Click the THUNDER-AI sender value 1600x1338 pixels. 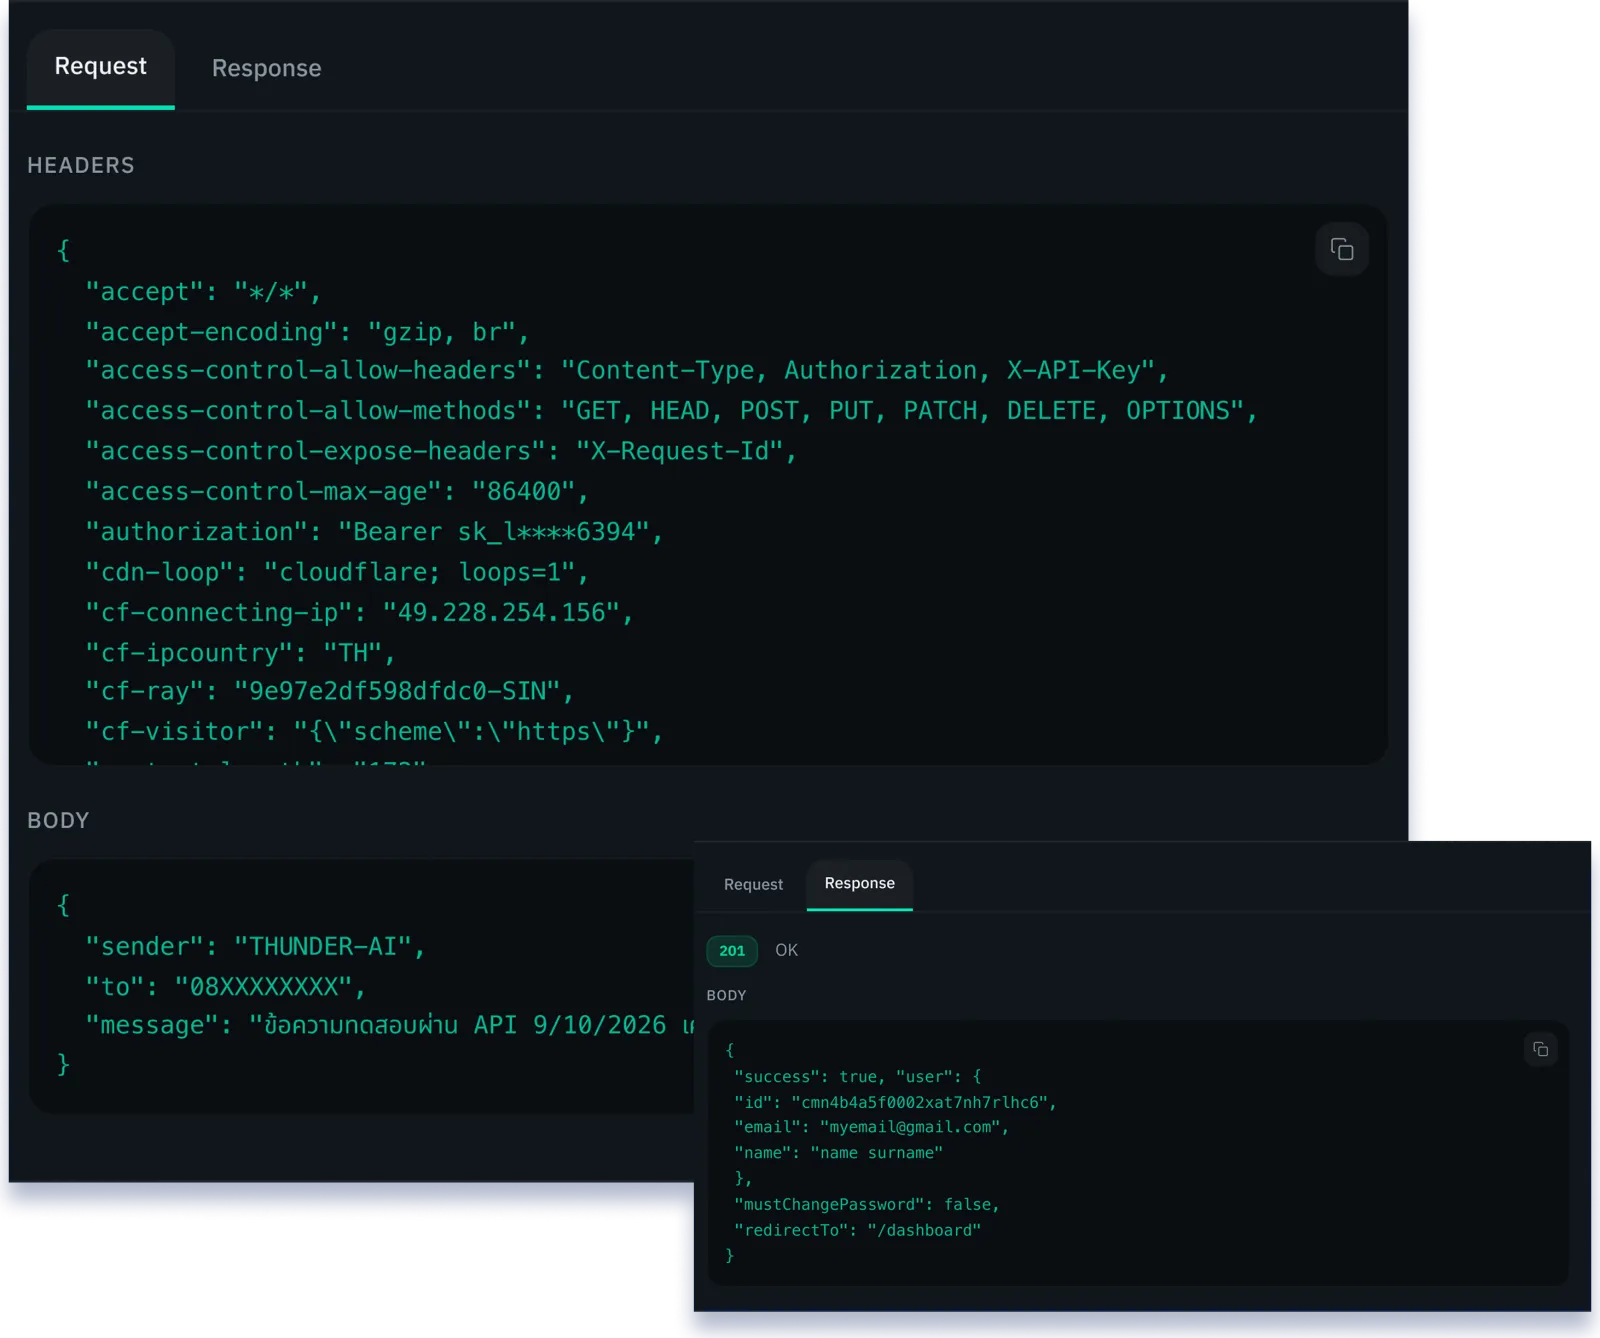pyautogui.click(x=321, y=945)
